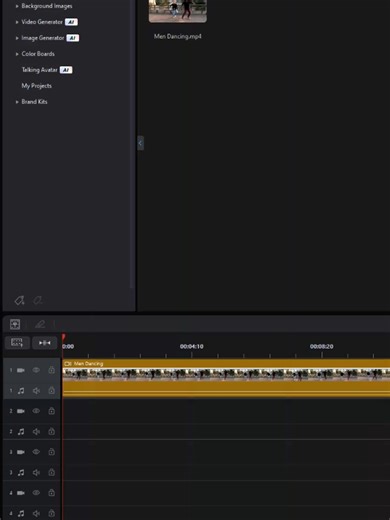Expand Video Generator arrow
This screenshot has height=520, width=390.
pyautogui.click(x=17, y=22)
